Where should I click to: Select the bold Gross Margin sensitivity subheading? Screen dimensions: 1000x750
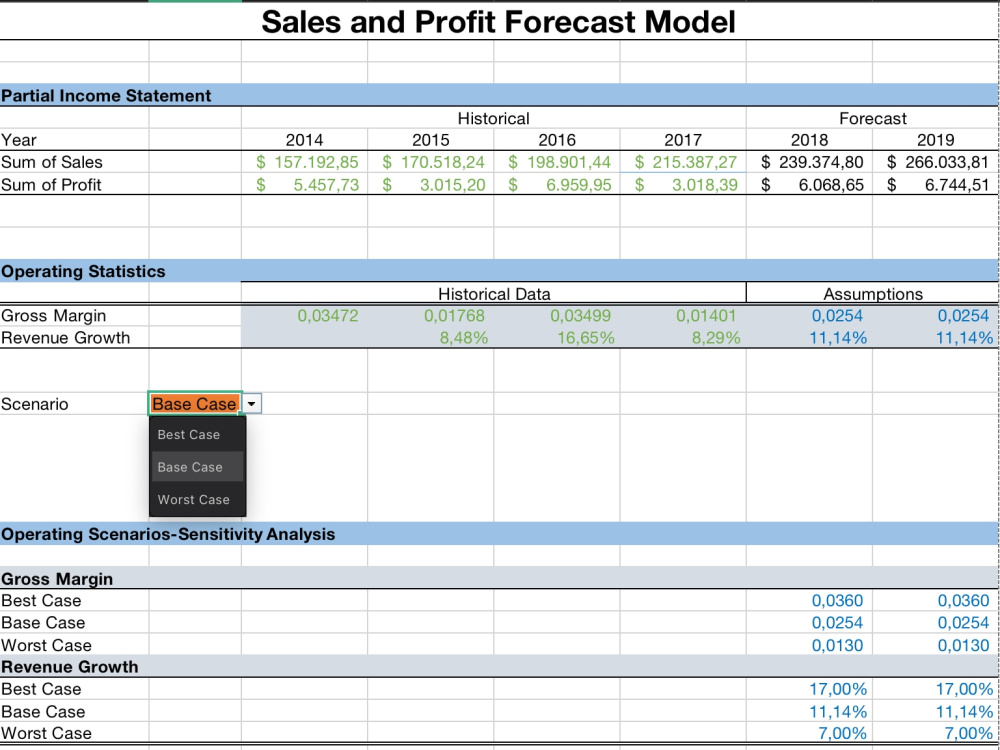click(57, 578)
